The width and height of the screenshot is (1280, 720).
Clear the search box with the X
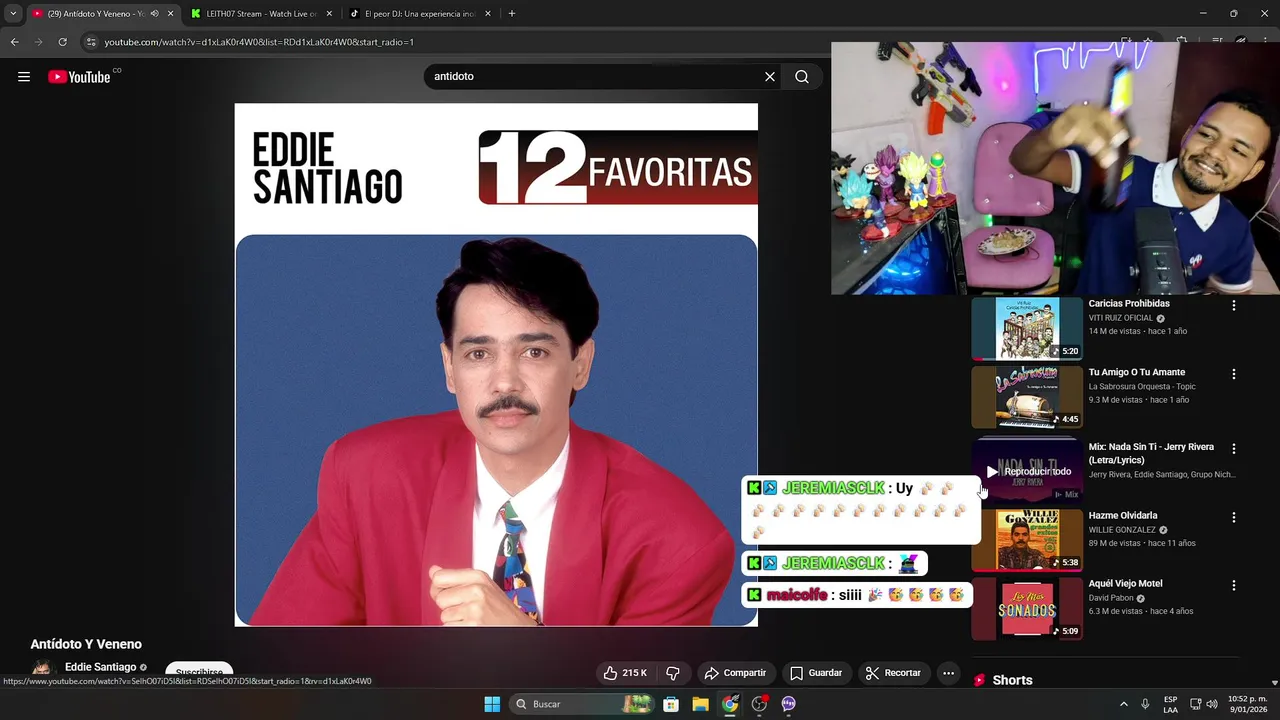770,77
